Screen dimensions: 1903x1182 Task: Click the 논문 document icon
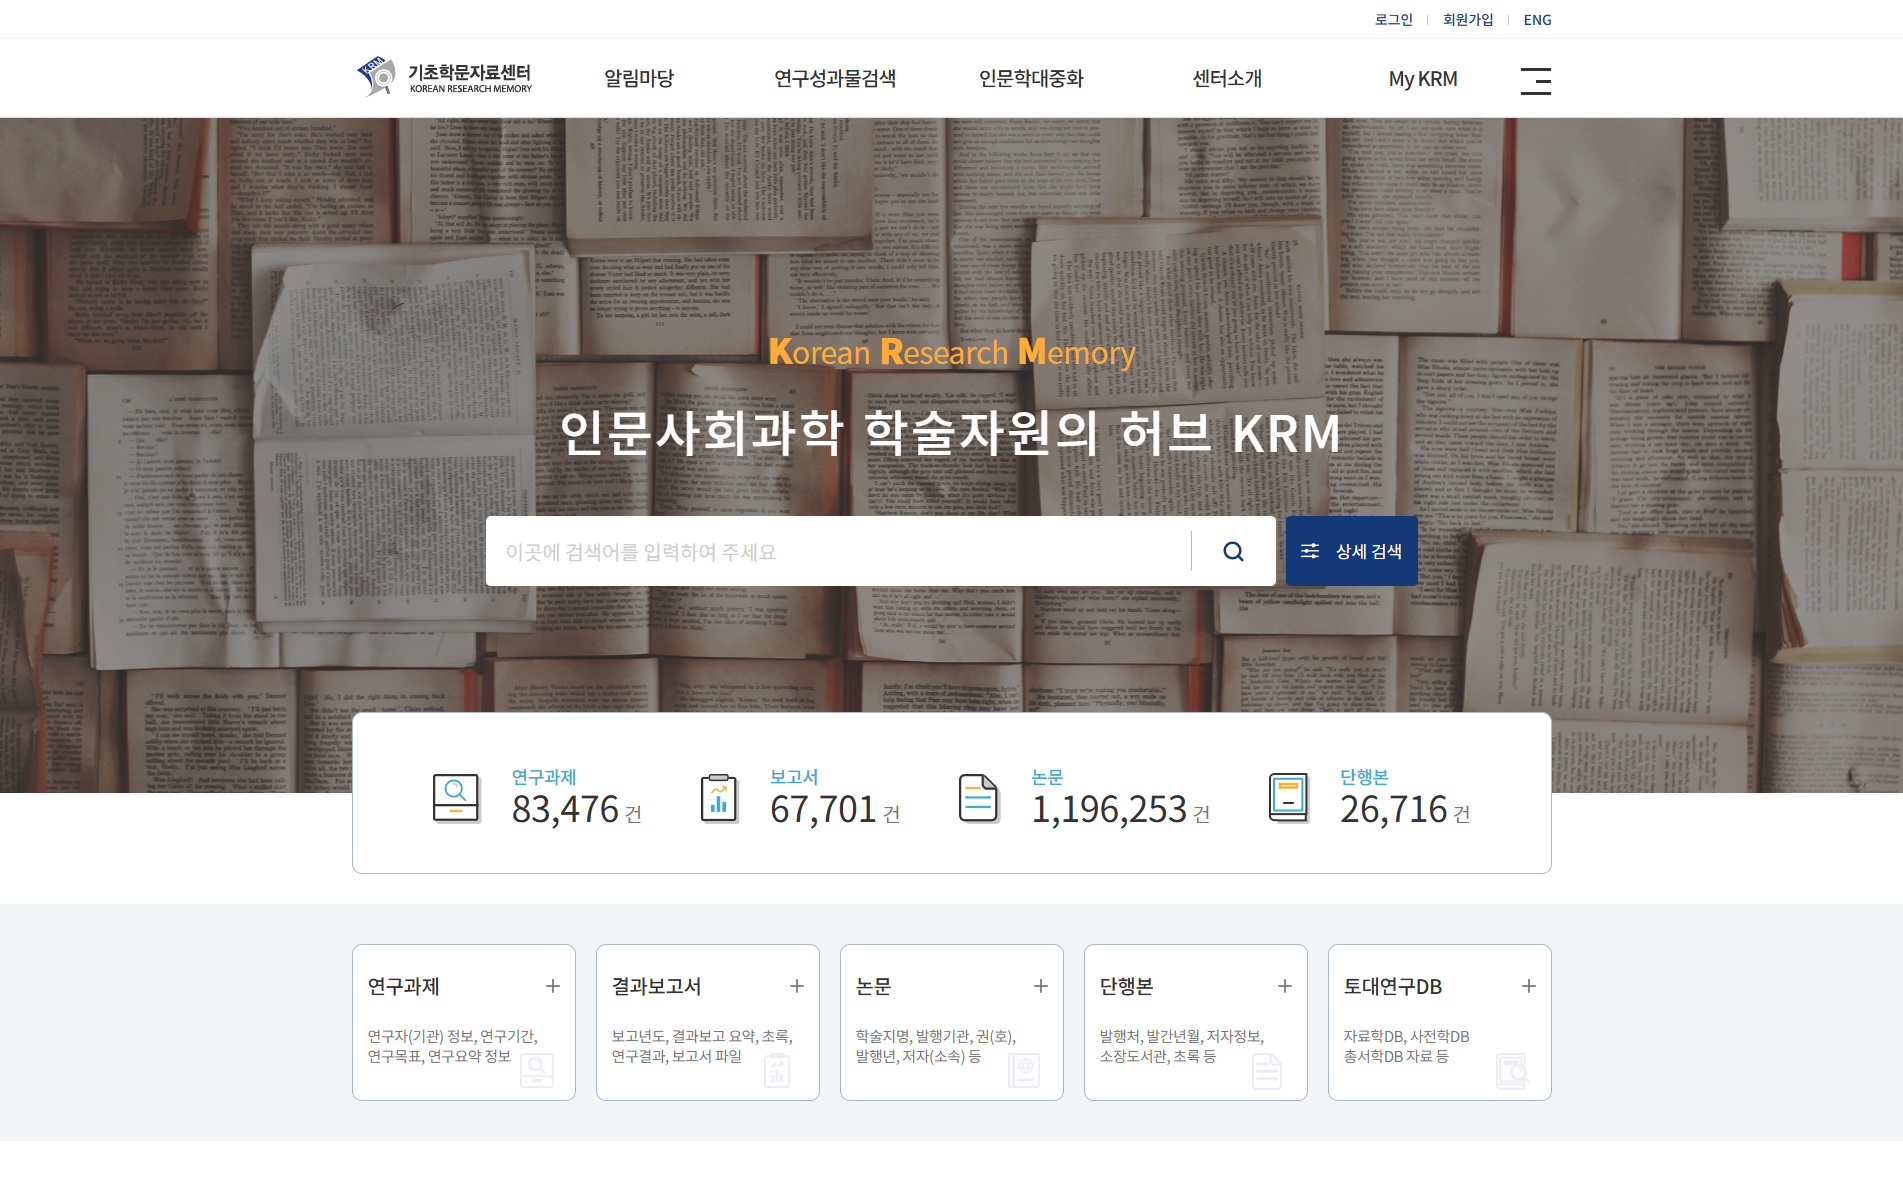click(x=978, y=798)
